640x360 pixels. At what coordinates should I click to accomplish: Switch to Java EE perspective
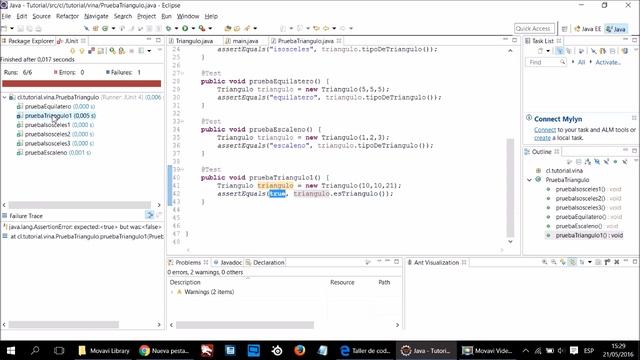[588, 29]
